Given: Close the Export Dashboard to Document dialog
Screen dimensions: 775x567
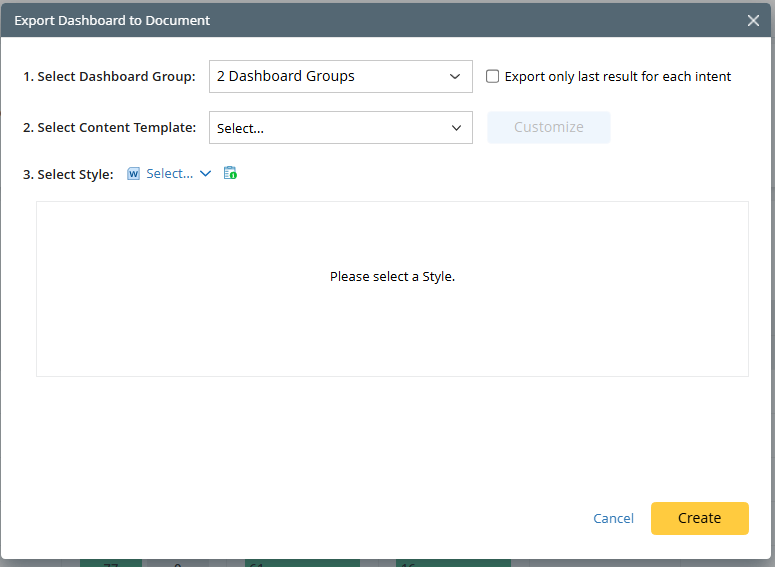Looking at the screenshot, I should coord(753,20).
